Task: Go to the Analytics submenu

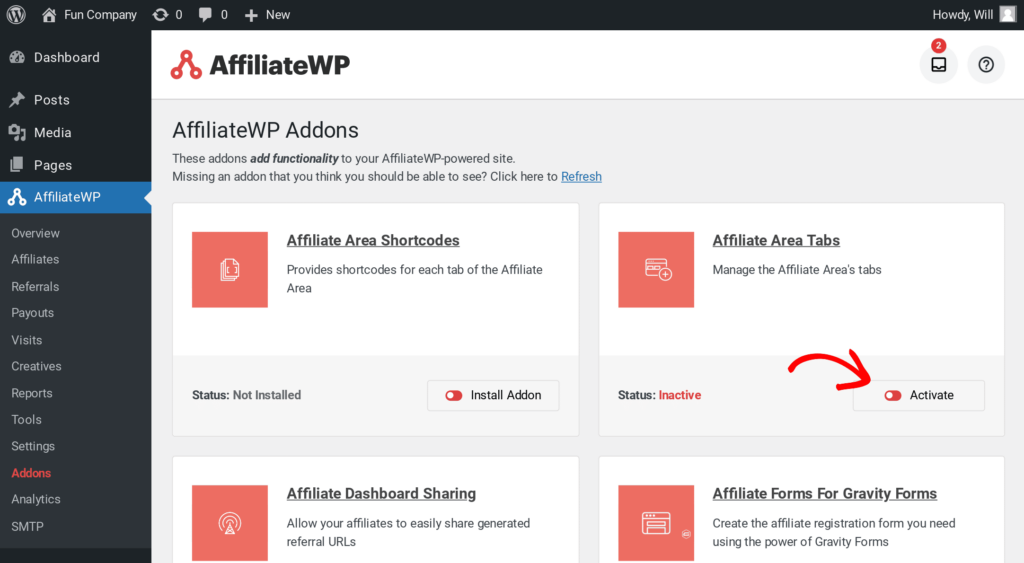Action: (36, 499)
